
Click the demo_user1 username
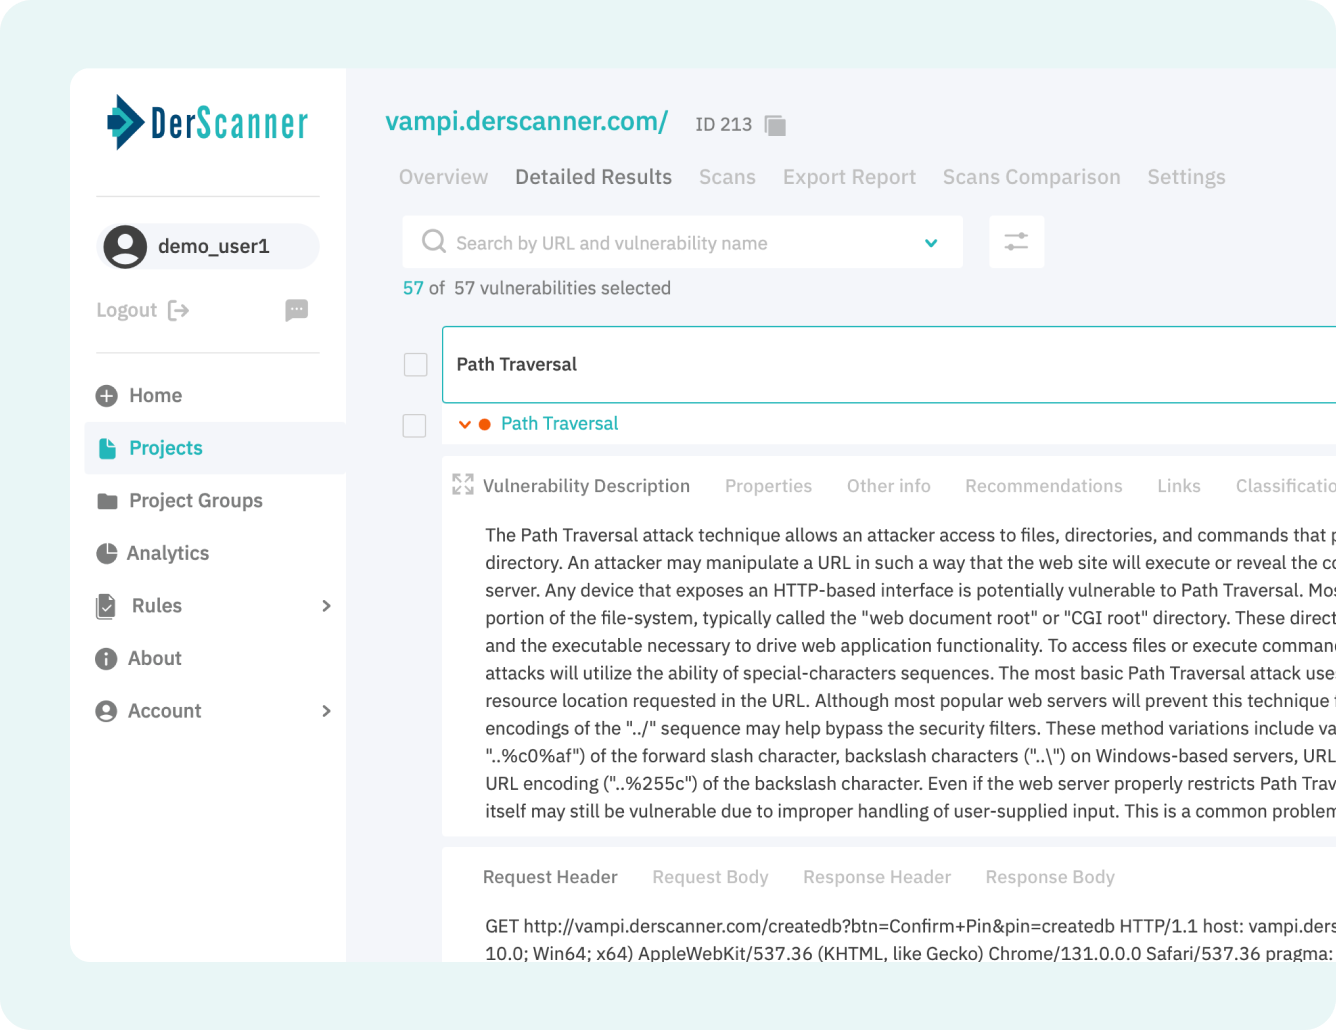(x=214, y=246)
